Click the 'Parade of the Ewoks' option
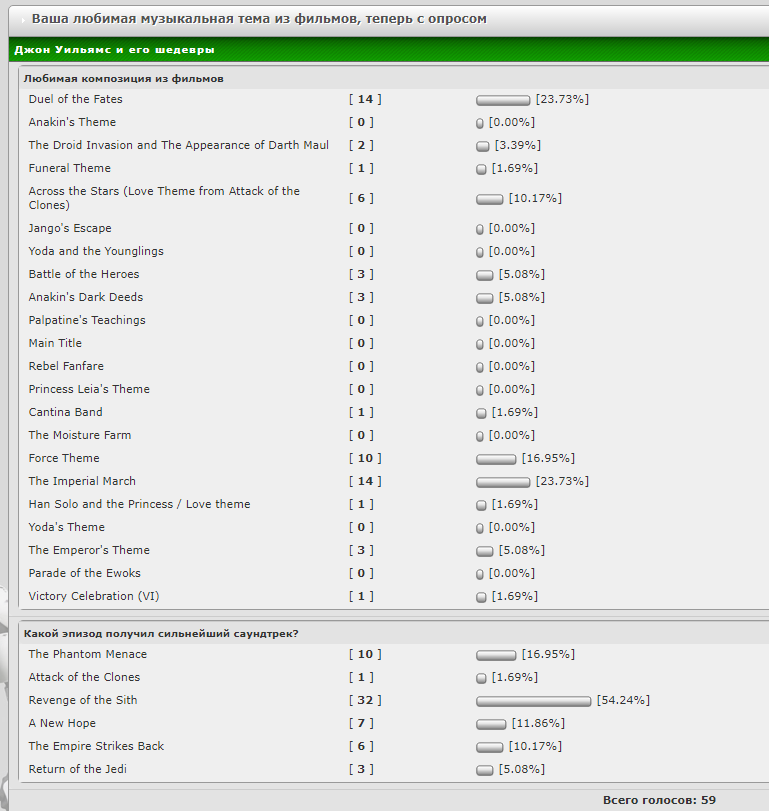This screenshot has width=769, height=811. [x=85, y=573]
